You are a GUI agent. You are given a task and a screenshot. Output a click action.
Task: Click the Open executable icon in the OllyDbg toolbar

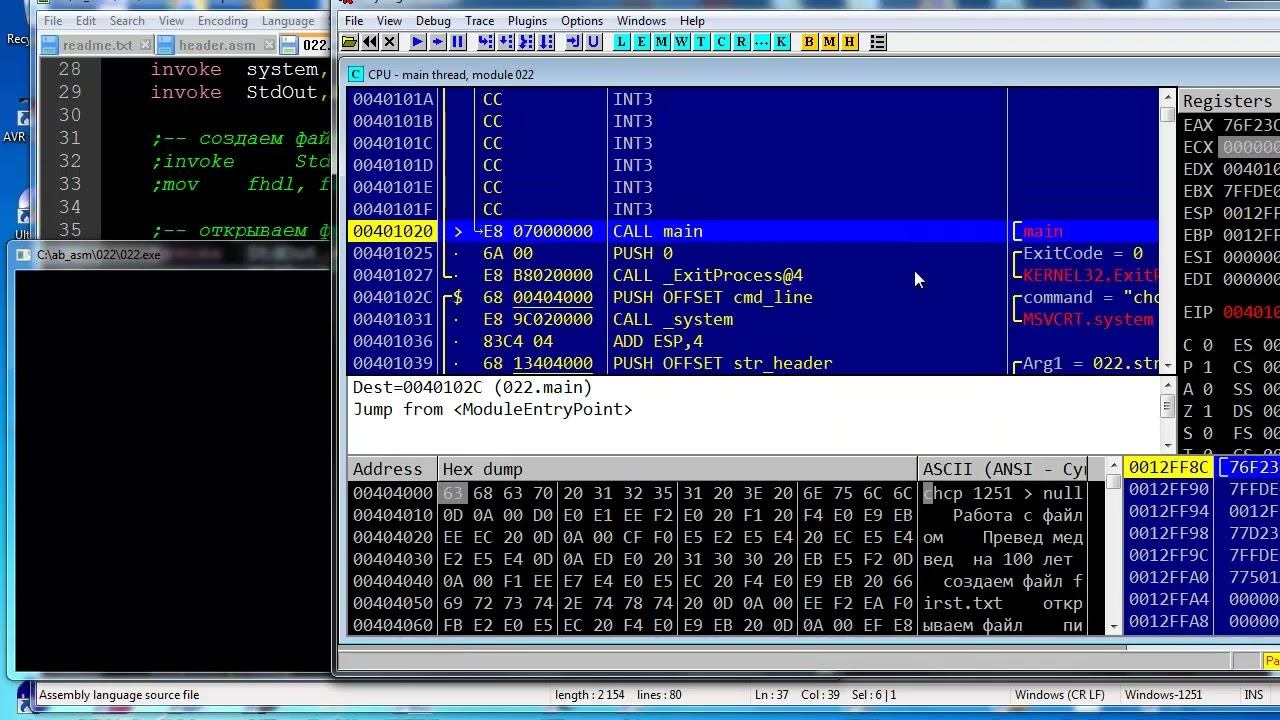click(349, 42)
